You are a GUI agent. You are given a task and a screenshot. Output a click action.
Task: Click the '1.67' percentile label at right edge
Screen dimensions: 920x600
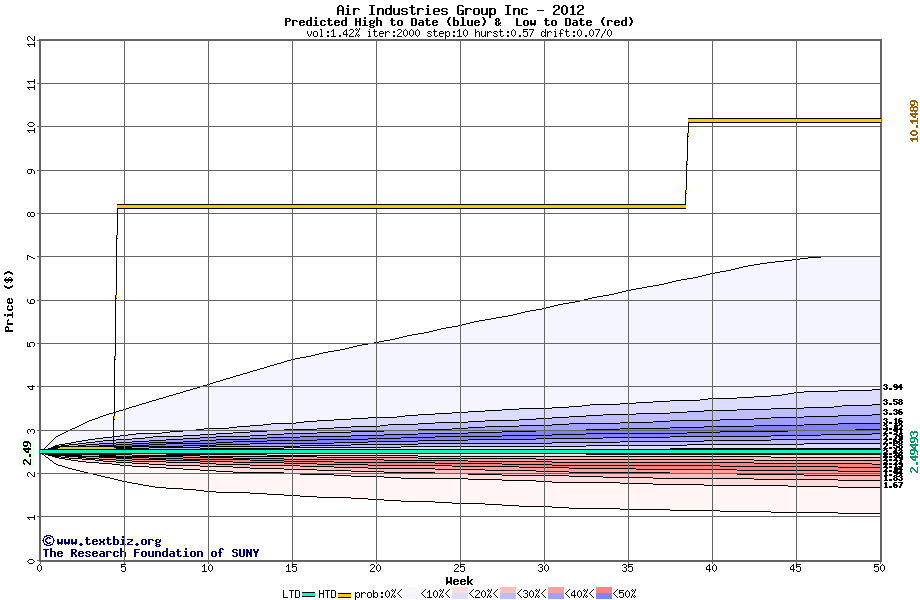click(892, 485)
